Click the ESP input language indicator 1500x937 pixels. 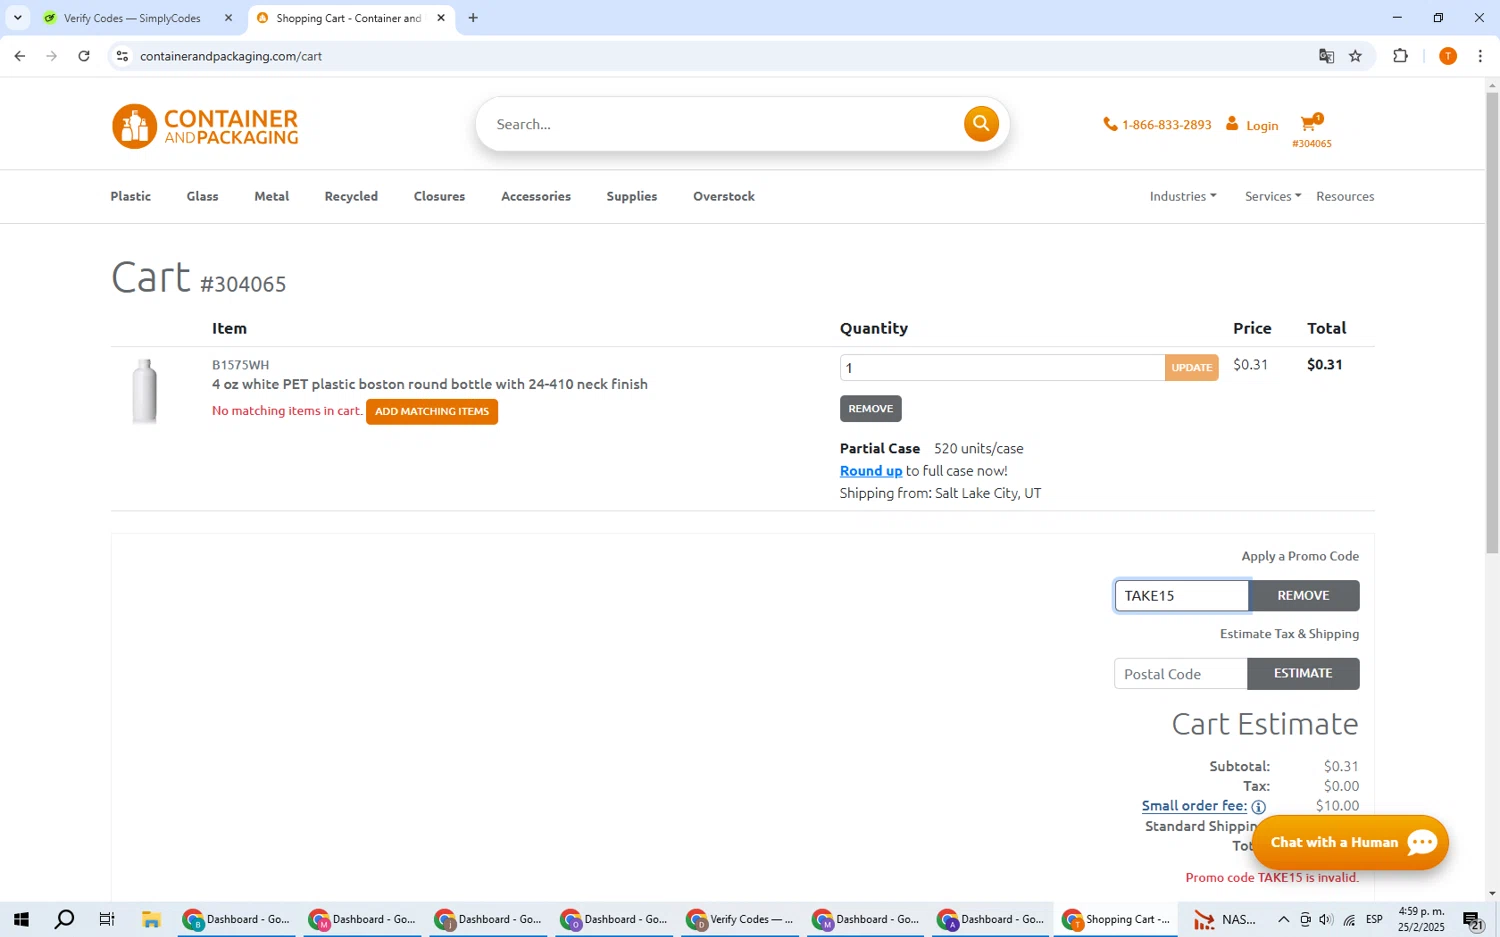[1375, 919]
